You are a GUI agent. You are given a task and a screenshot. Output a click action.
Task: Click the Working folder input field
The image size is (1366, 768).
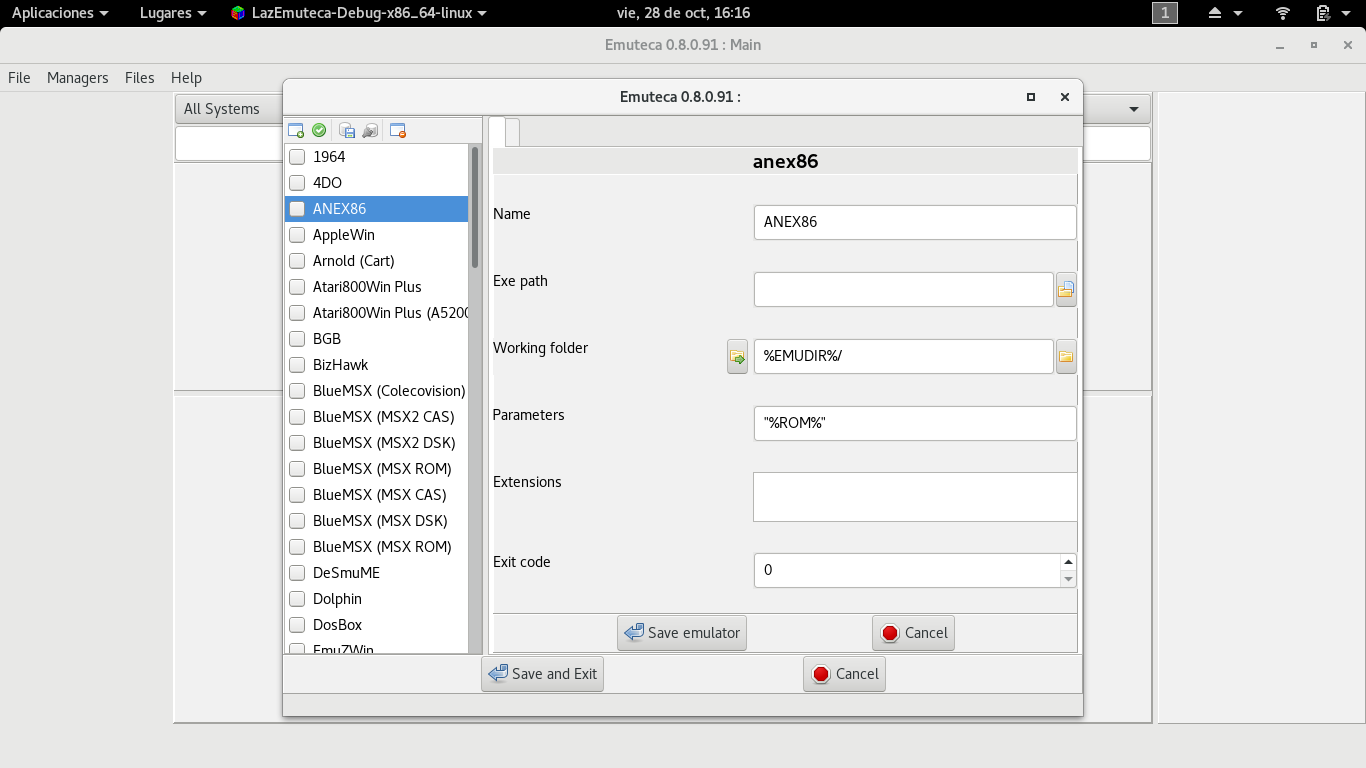904,357
